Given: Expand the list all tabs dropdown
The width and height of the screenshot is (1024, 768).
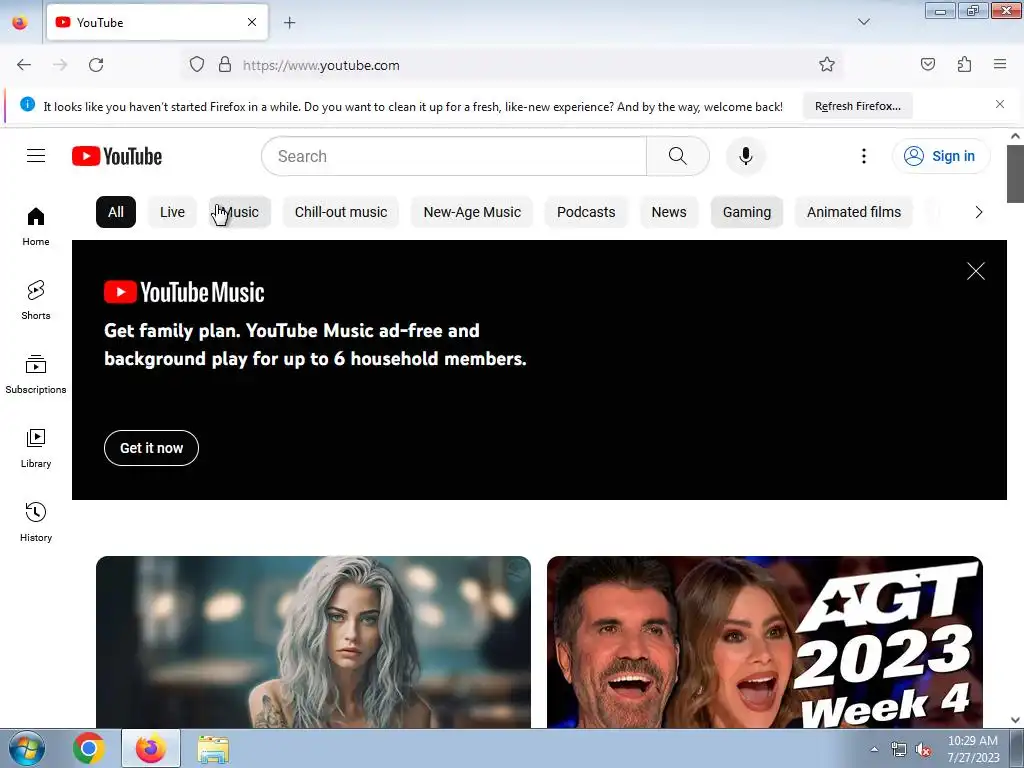Looking at the screenshot, I should coord(863,22).
